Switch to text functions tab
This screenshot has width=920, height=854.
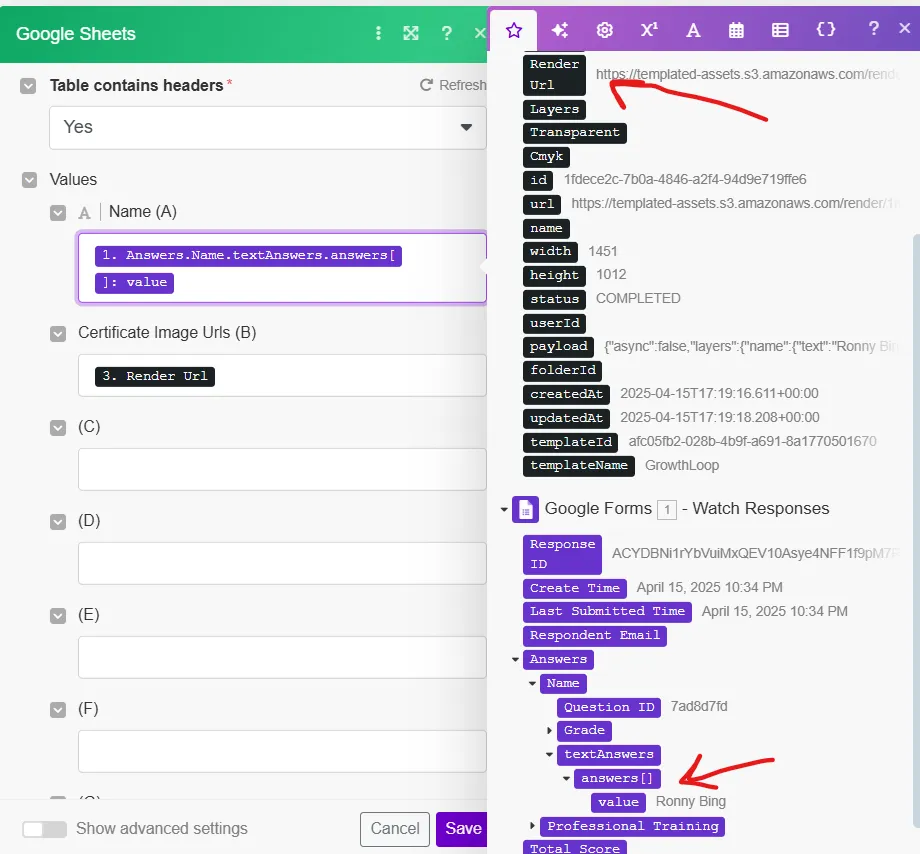[693, 30]
